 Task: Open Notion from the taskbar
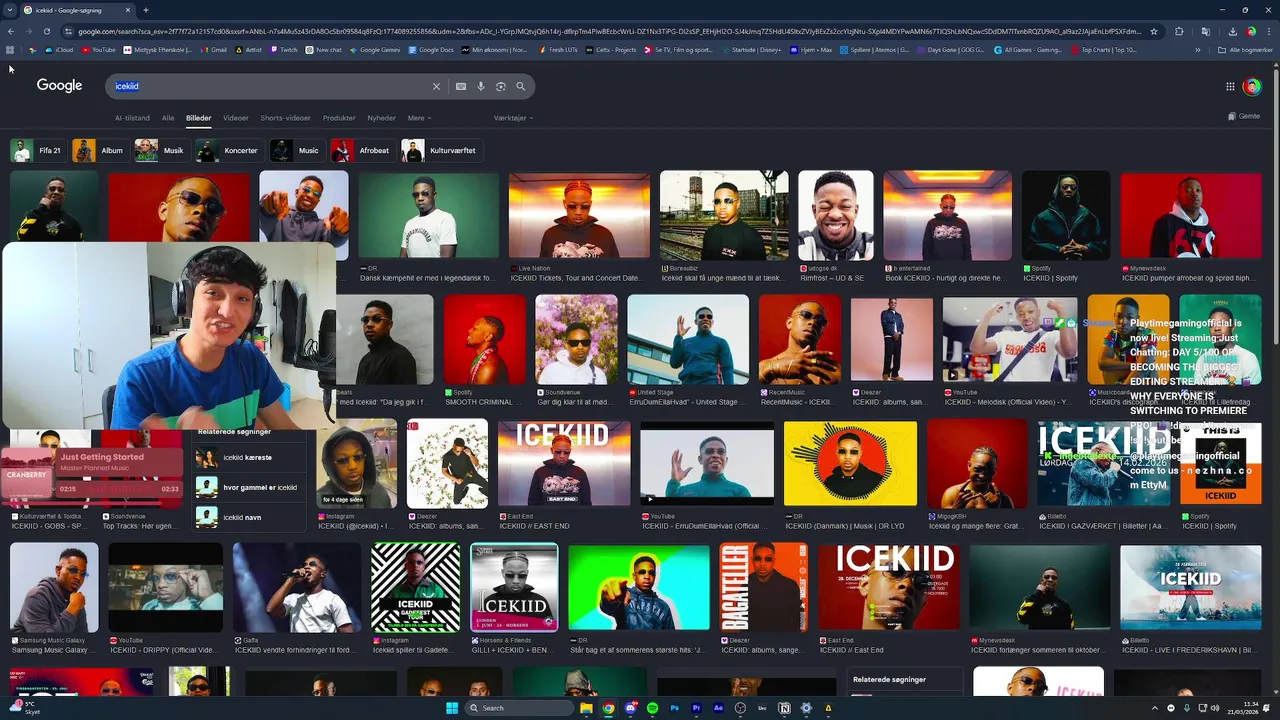tap(784, 708)
